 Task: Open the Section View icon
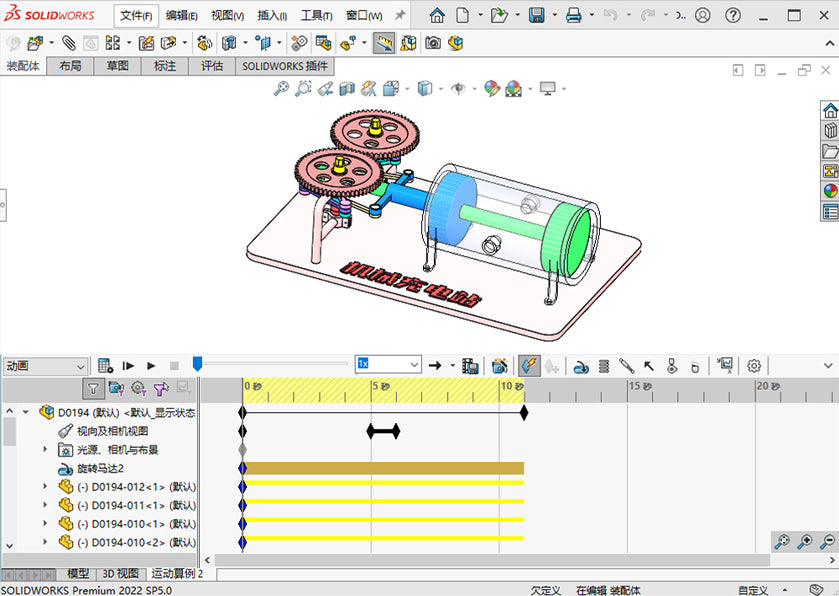(347, 88)
